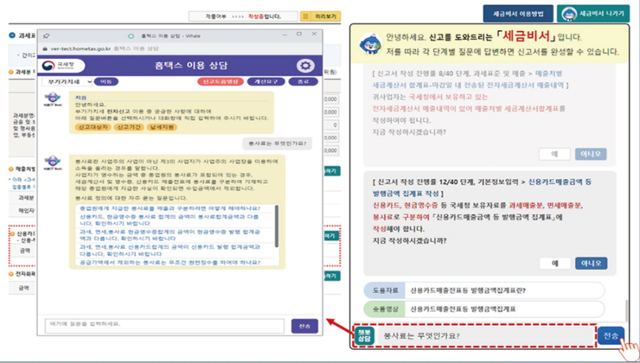
Task: Click blue 매출처별 세금계산서 합계표 step text
Action: (x=468, y=79)
